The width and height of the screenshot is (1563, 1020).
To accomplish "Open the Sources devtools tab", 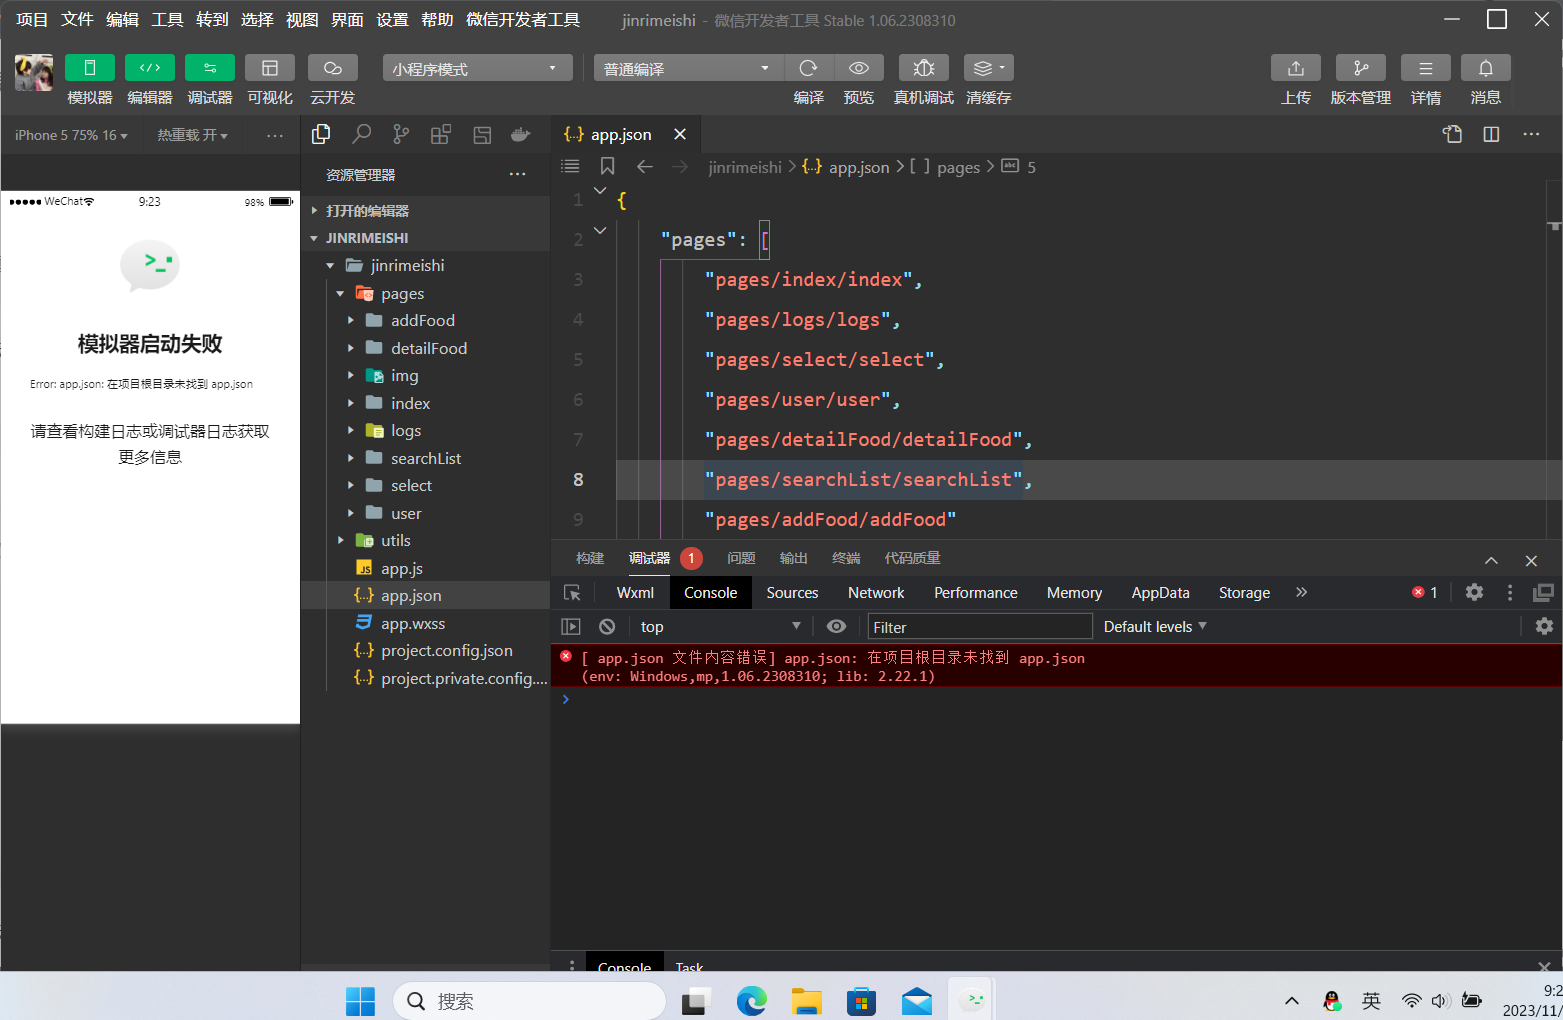I will pyautogui.click(x=792, y=593).
